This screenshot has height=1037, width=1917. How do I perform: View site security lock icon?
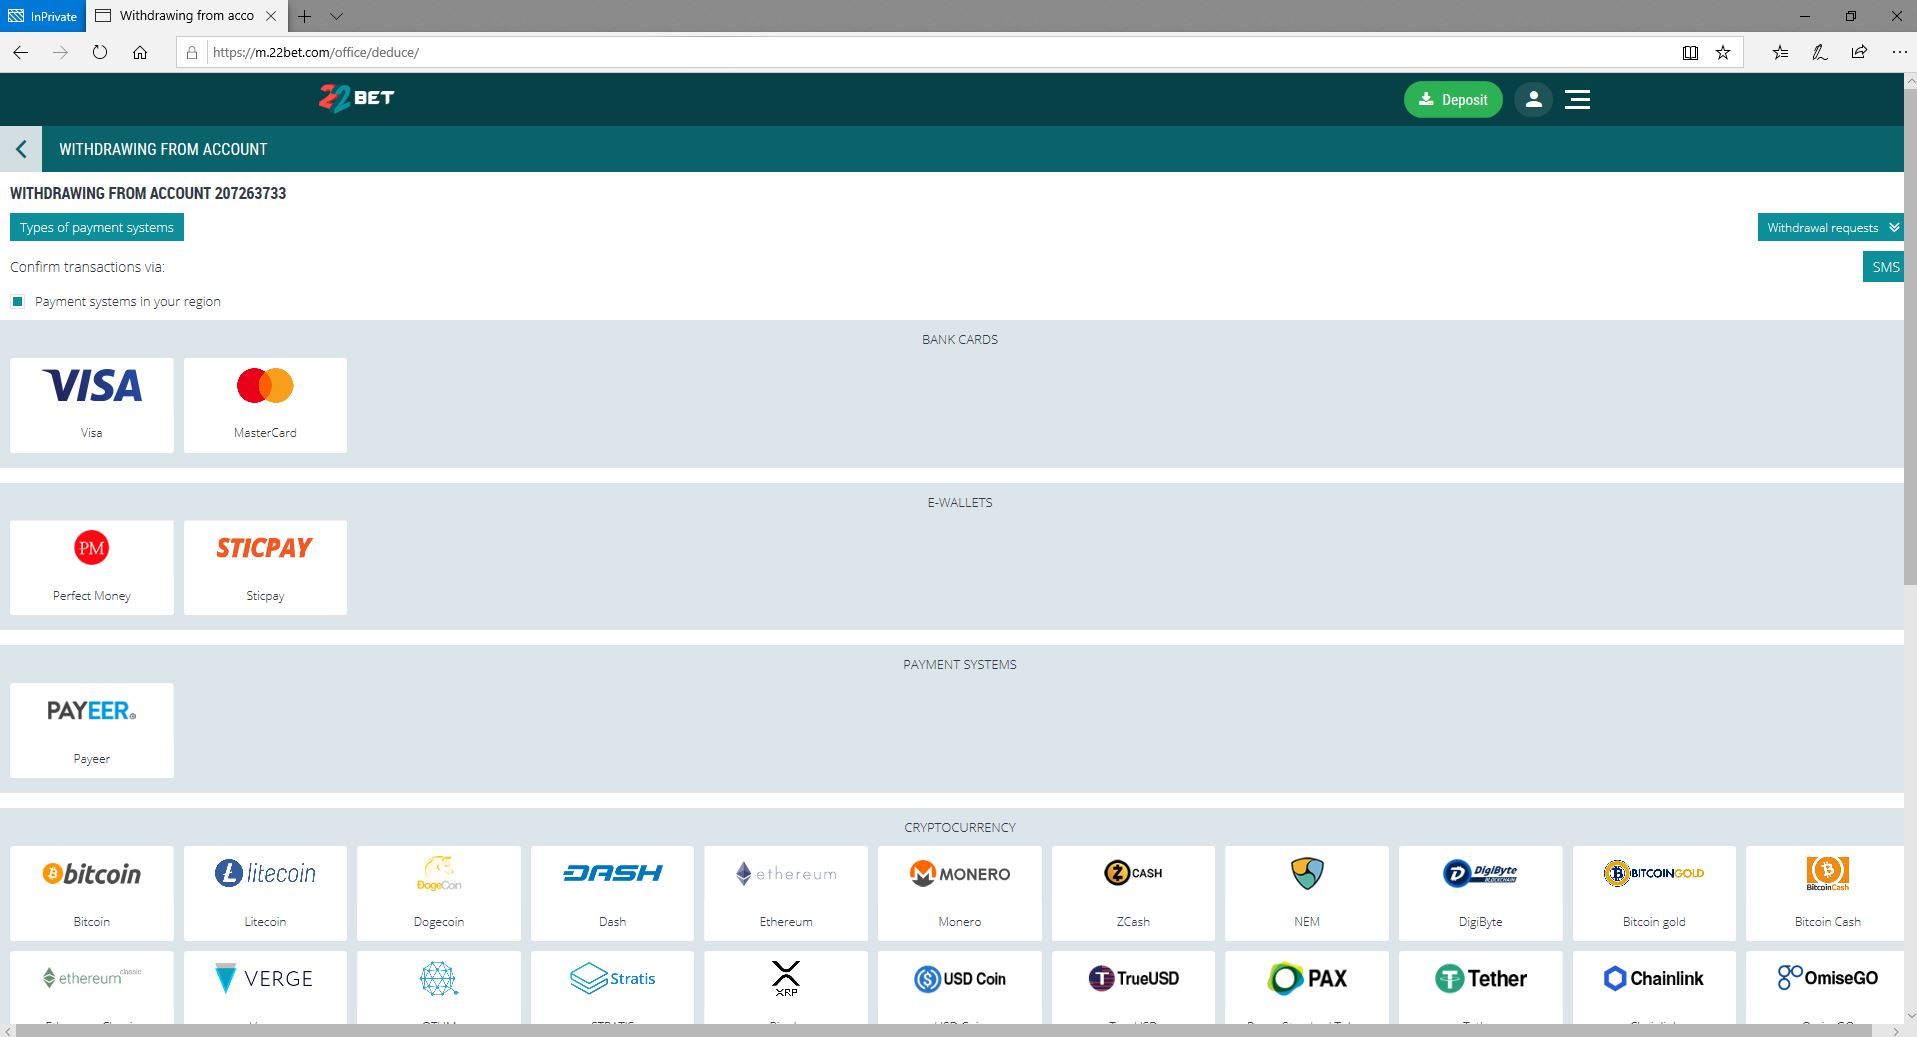(x=192, y=52)
